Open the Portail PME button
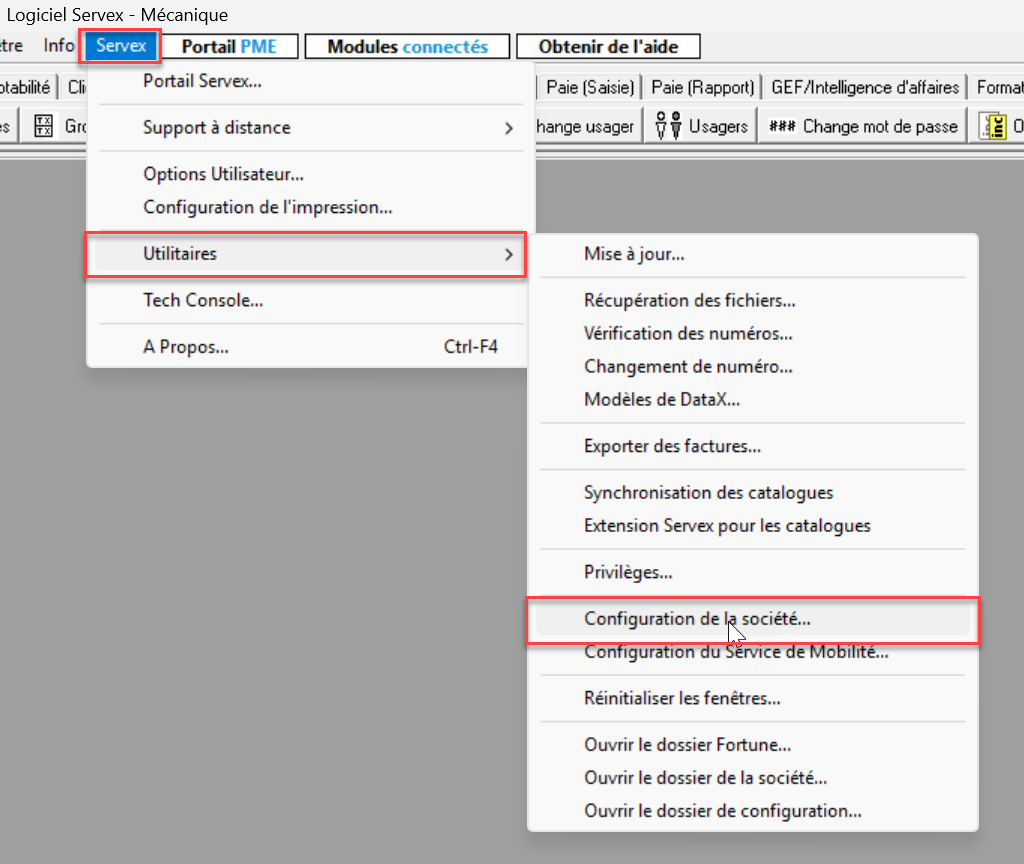This screenshot has height=864, width=1024. pos(228,47)
